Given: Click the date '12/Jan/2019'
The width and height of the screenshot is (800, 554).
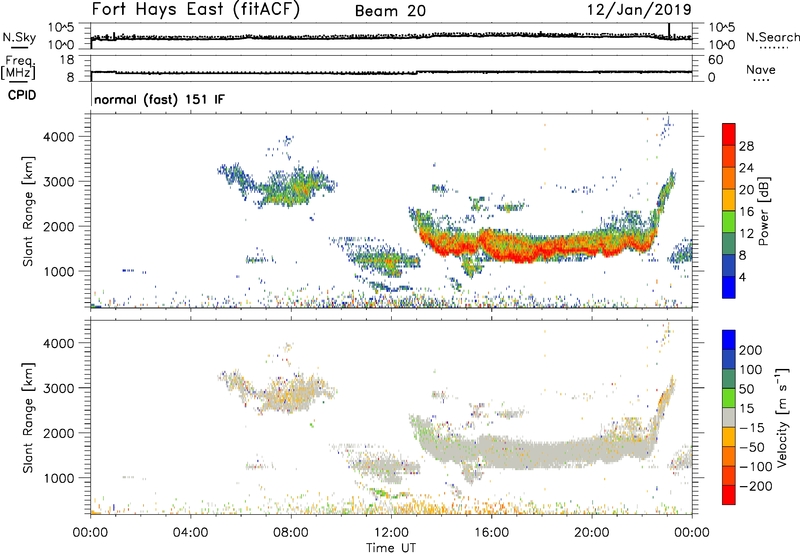Looking at the screenshot, I should pos(639,10).
